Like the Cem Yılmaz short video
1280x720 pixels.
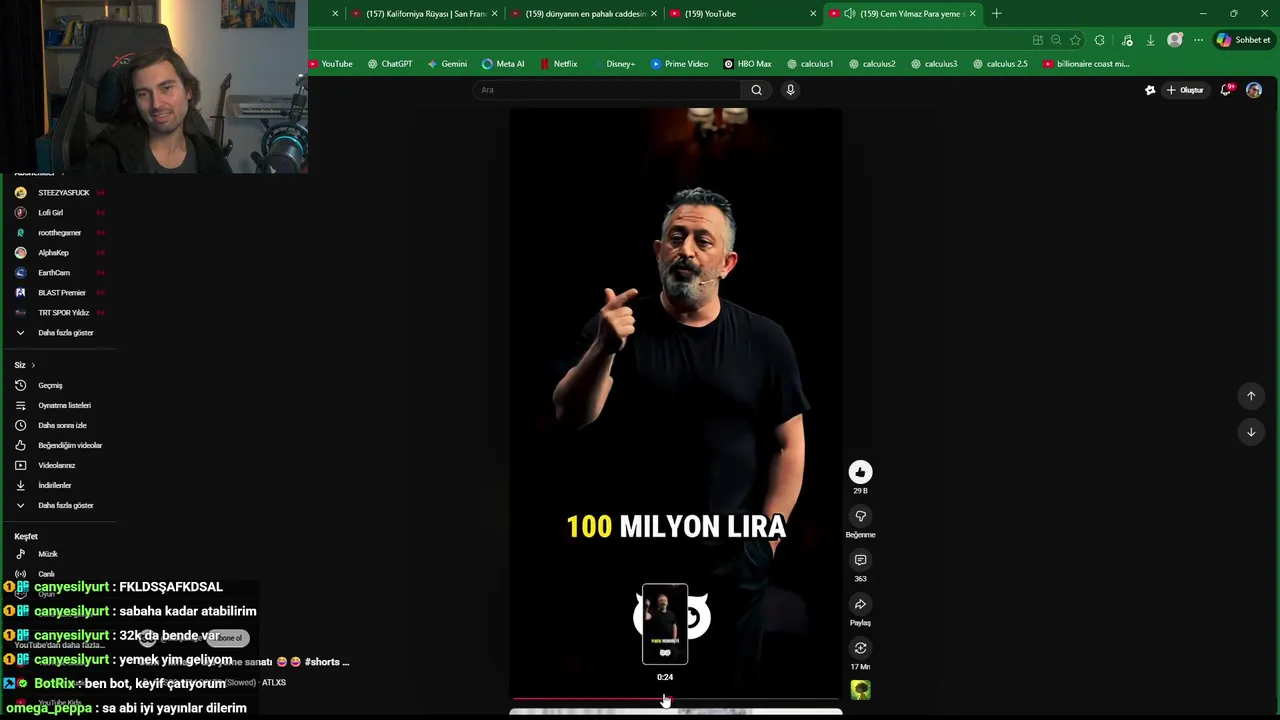point(860,472)
